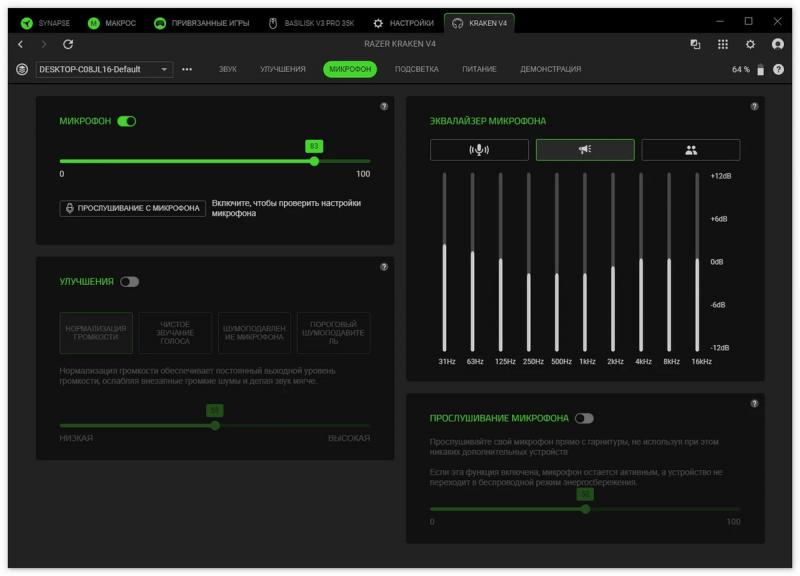The width and height of the screenshot is (800, 576).
Task: Click the 250Hz equalizer band slider
Action: (x=529, y=262)
